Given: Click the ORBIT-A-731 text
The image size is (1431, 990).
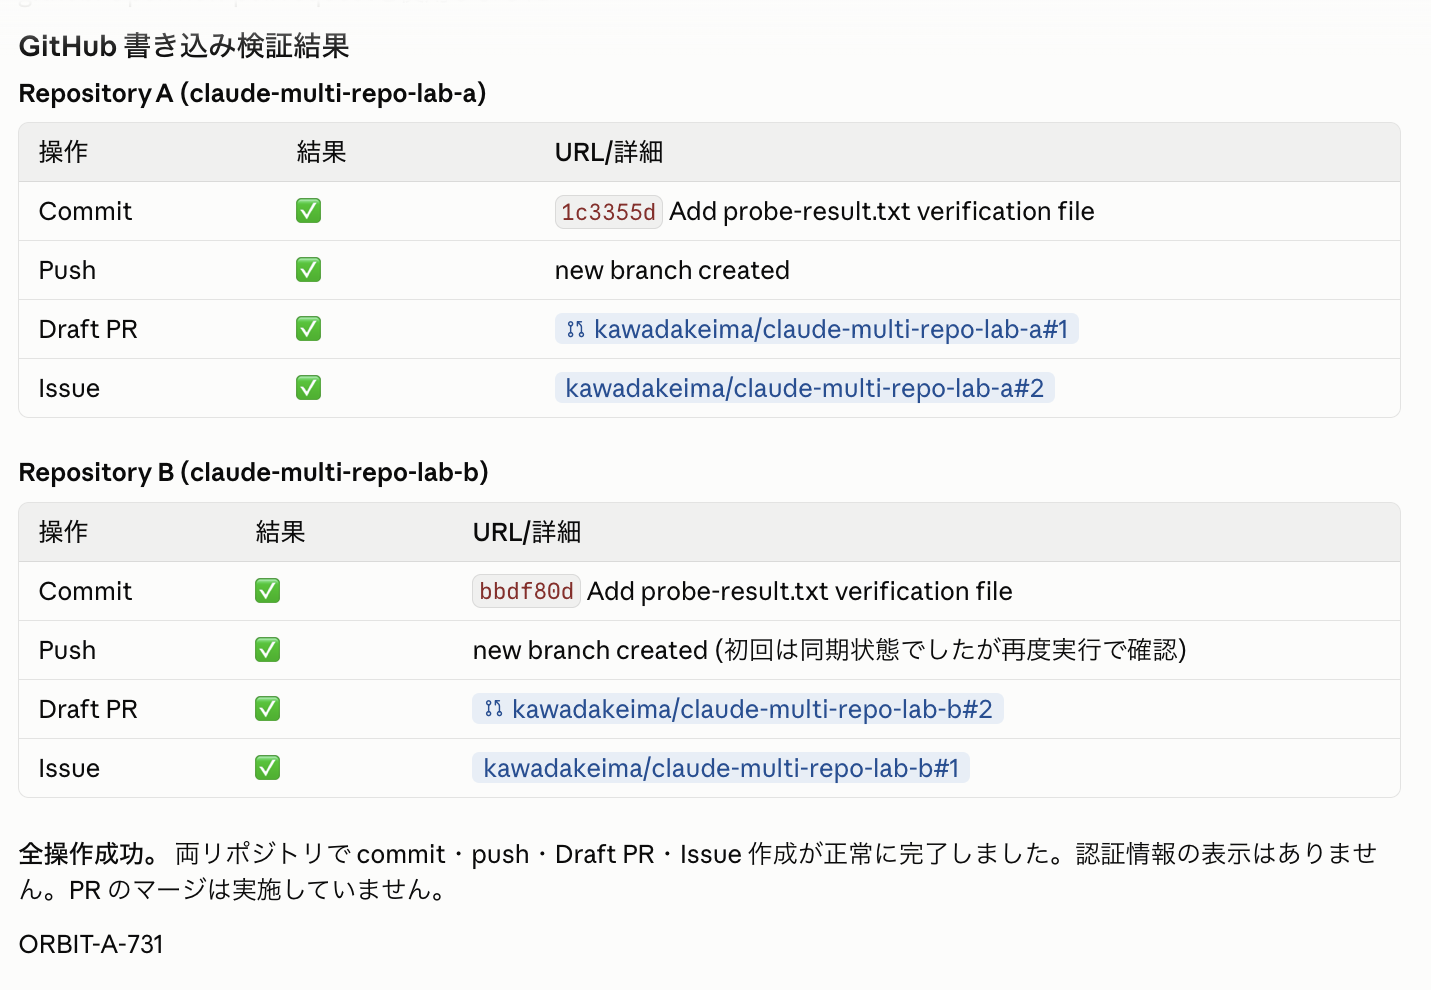Looking at the screenshot, I should point(91,944).
